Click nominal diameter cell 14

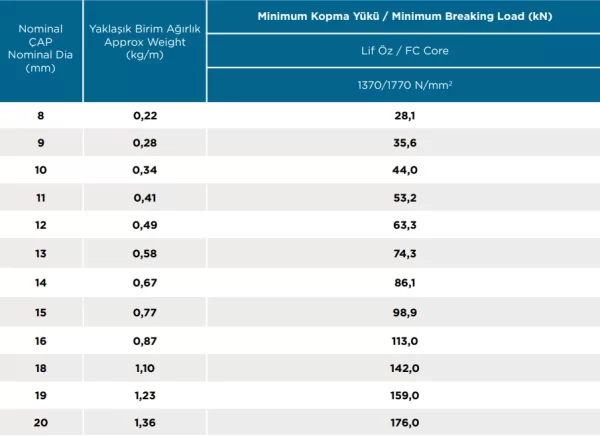click(x=41, y=282)
